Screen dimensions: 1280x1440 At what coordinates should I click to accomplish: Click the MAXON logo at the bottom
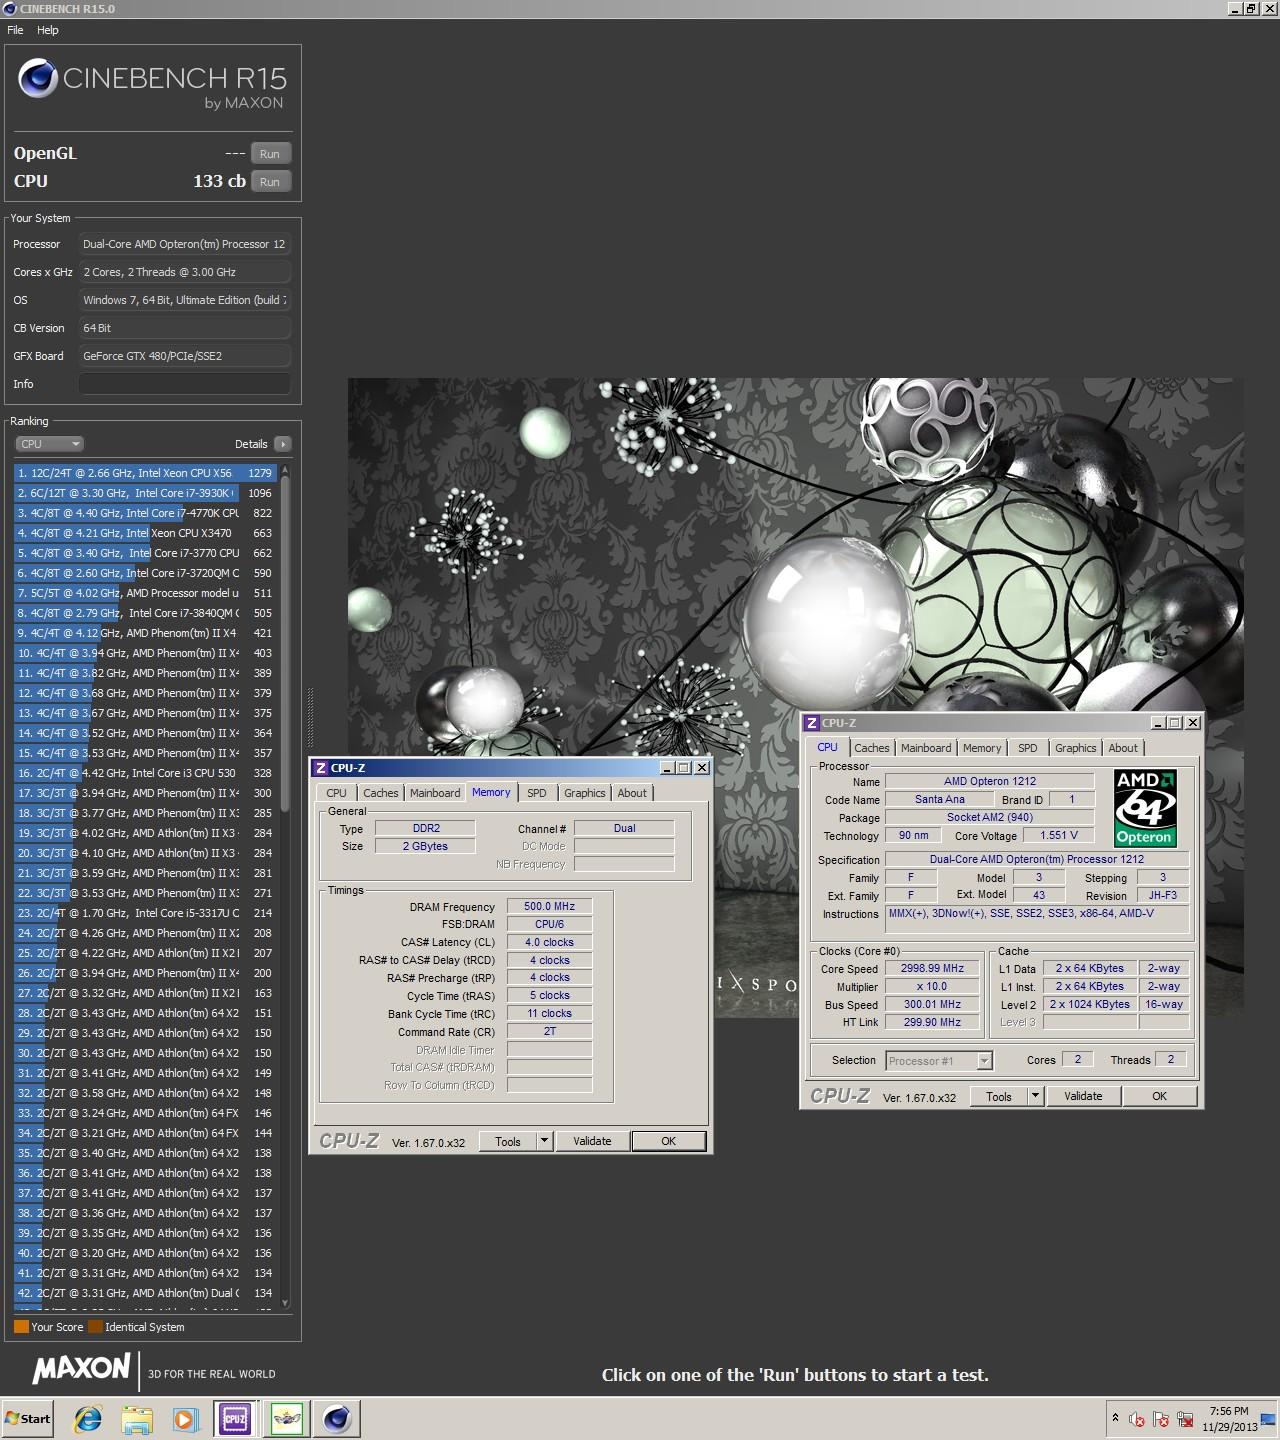click(81, 1369)
